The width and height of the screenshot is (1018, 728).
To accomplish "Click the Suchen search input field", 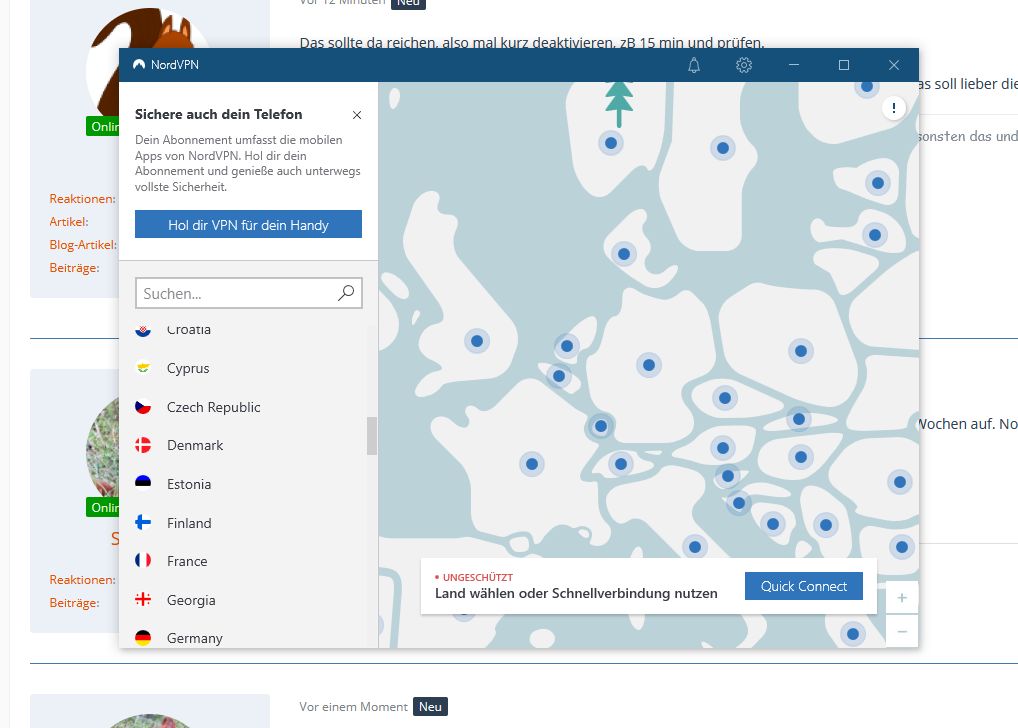I will pyautogui.click(x=236, y=294).
